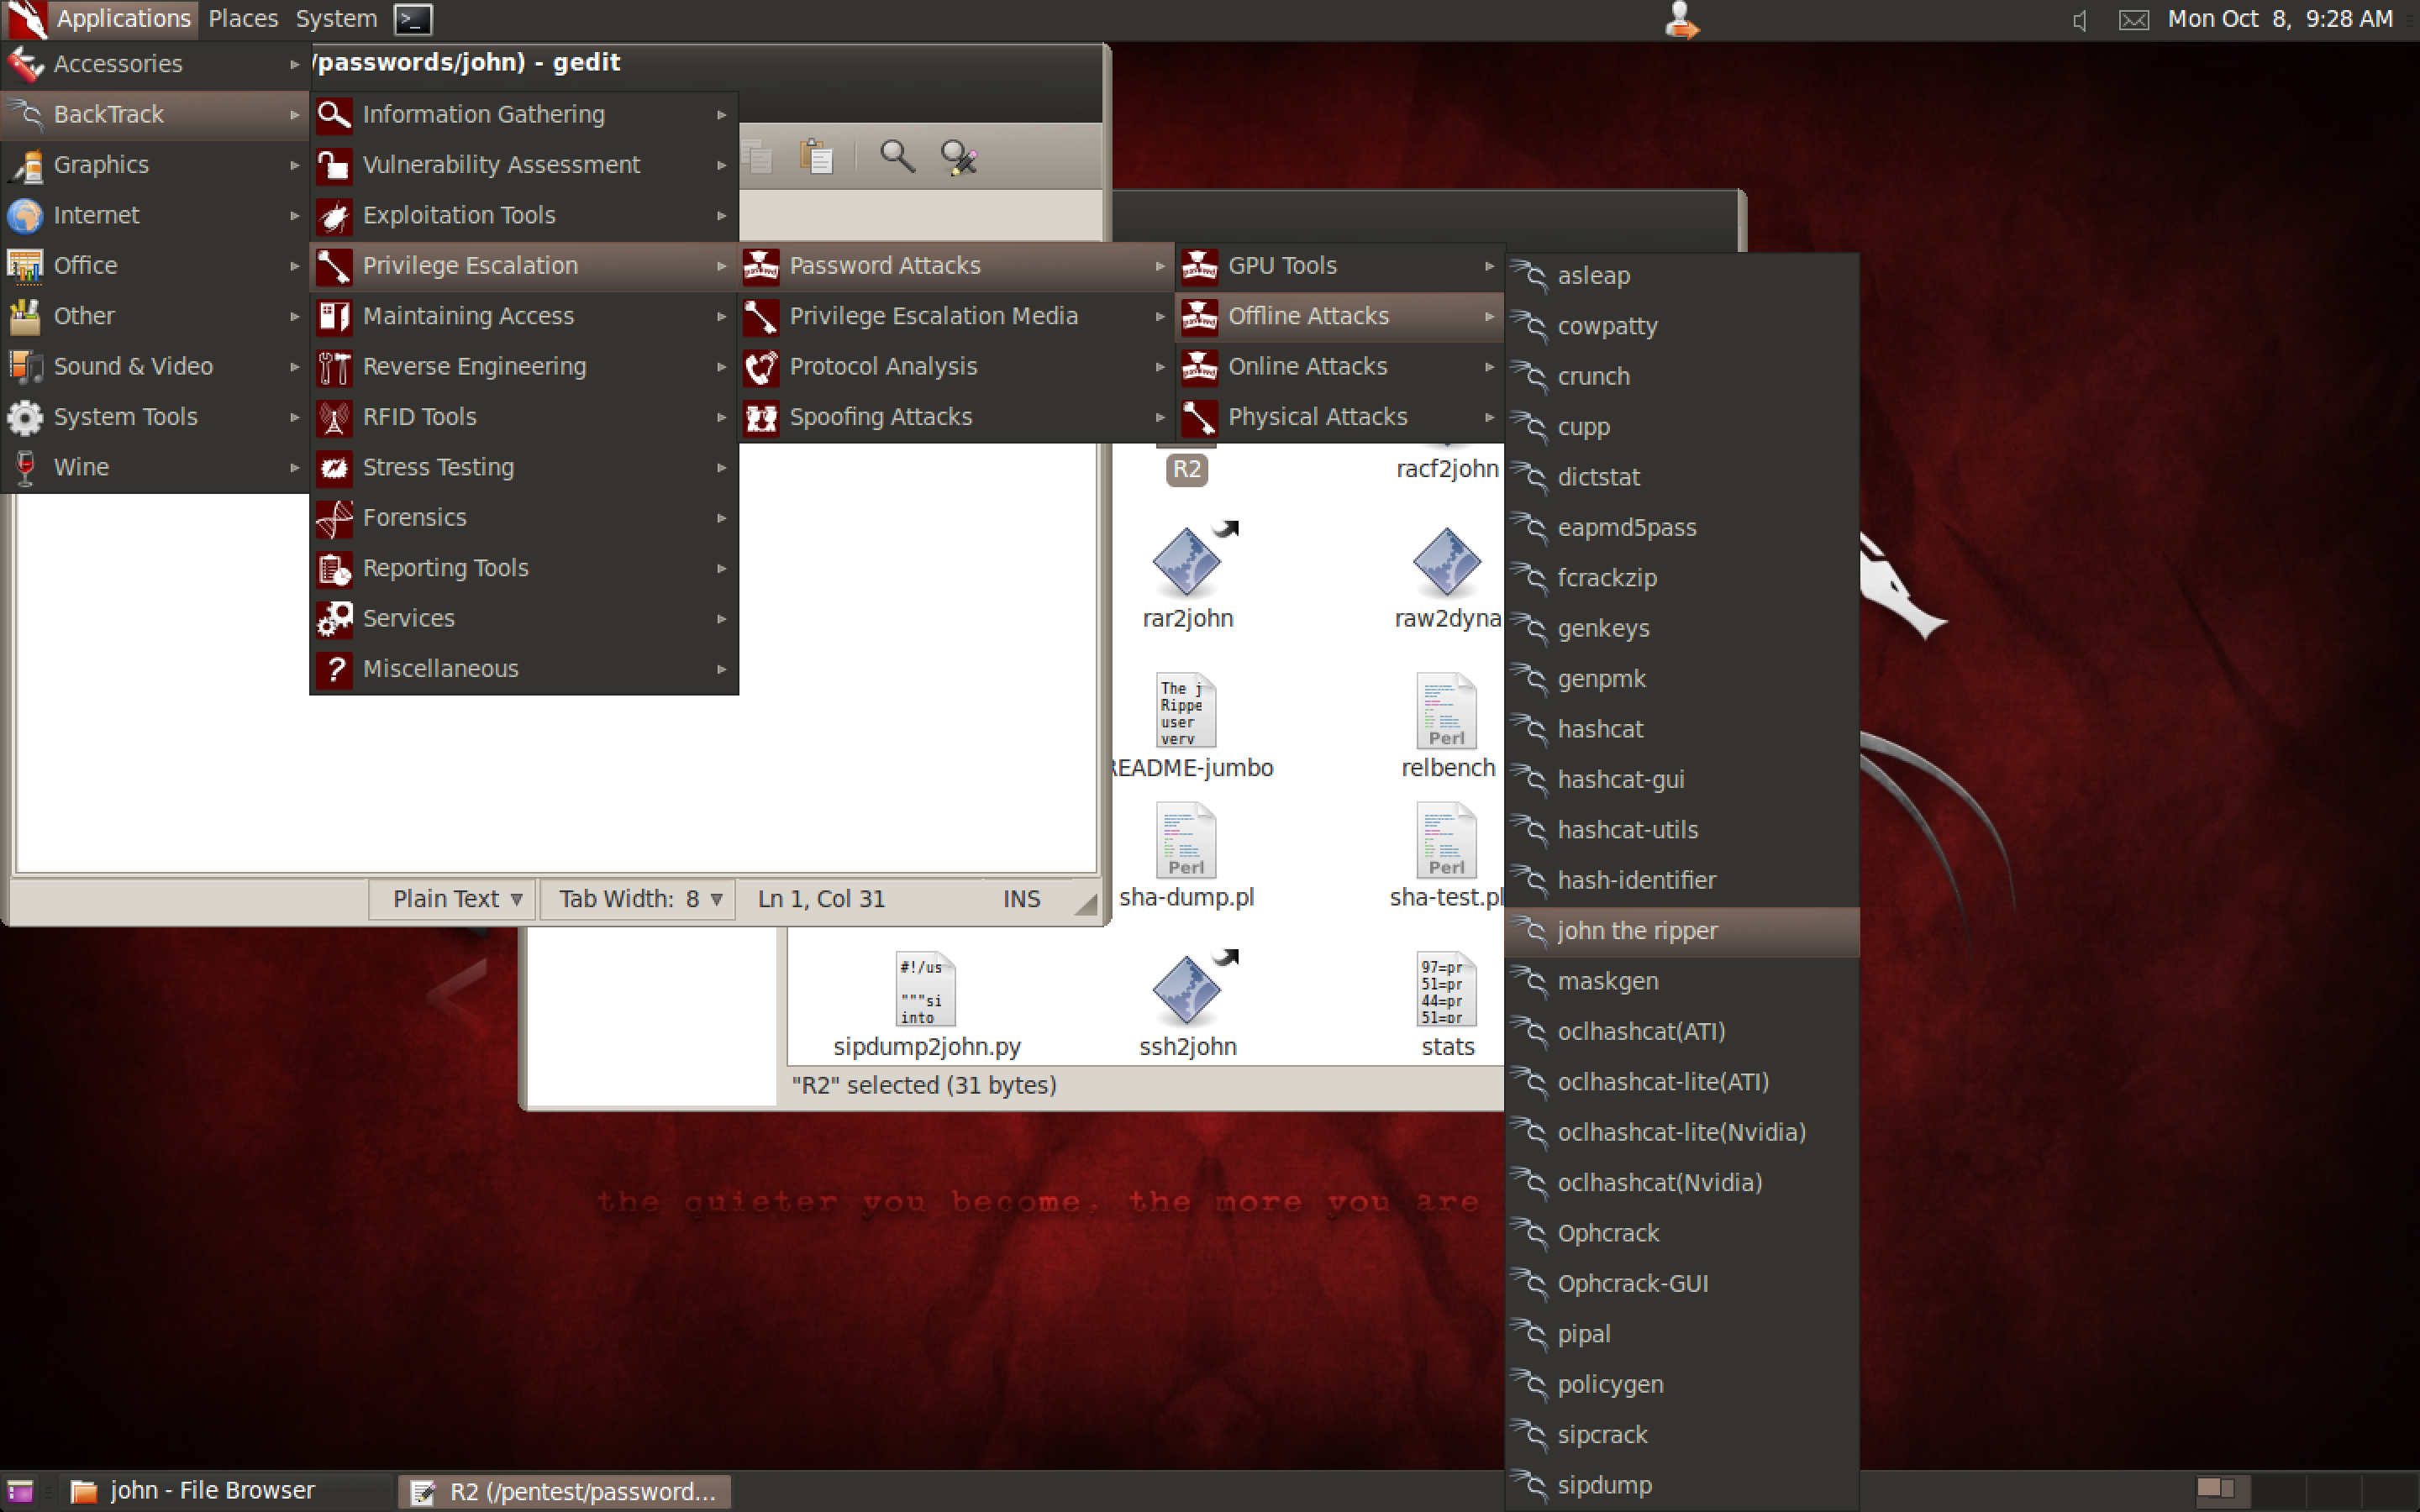Click the INS insert mode indicator in gedit

click(1021, 899)
